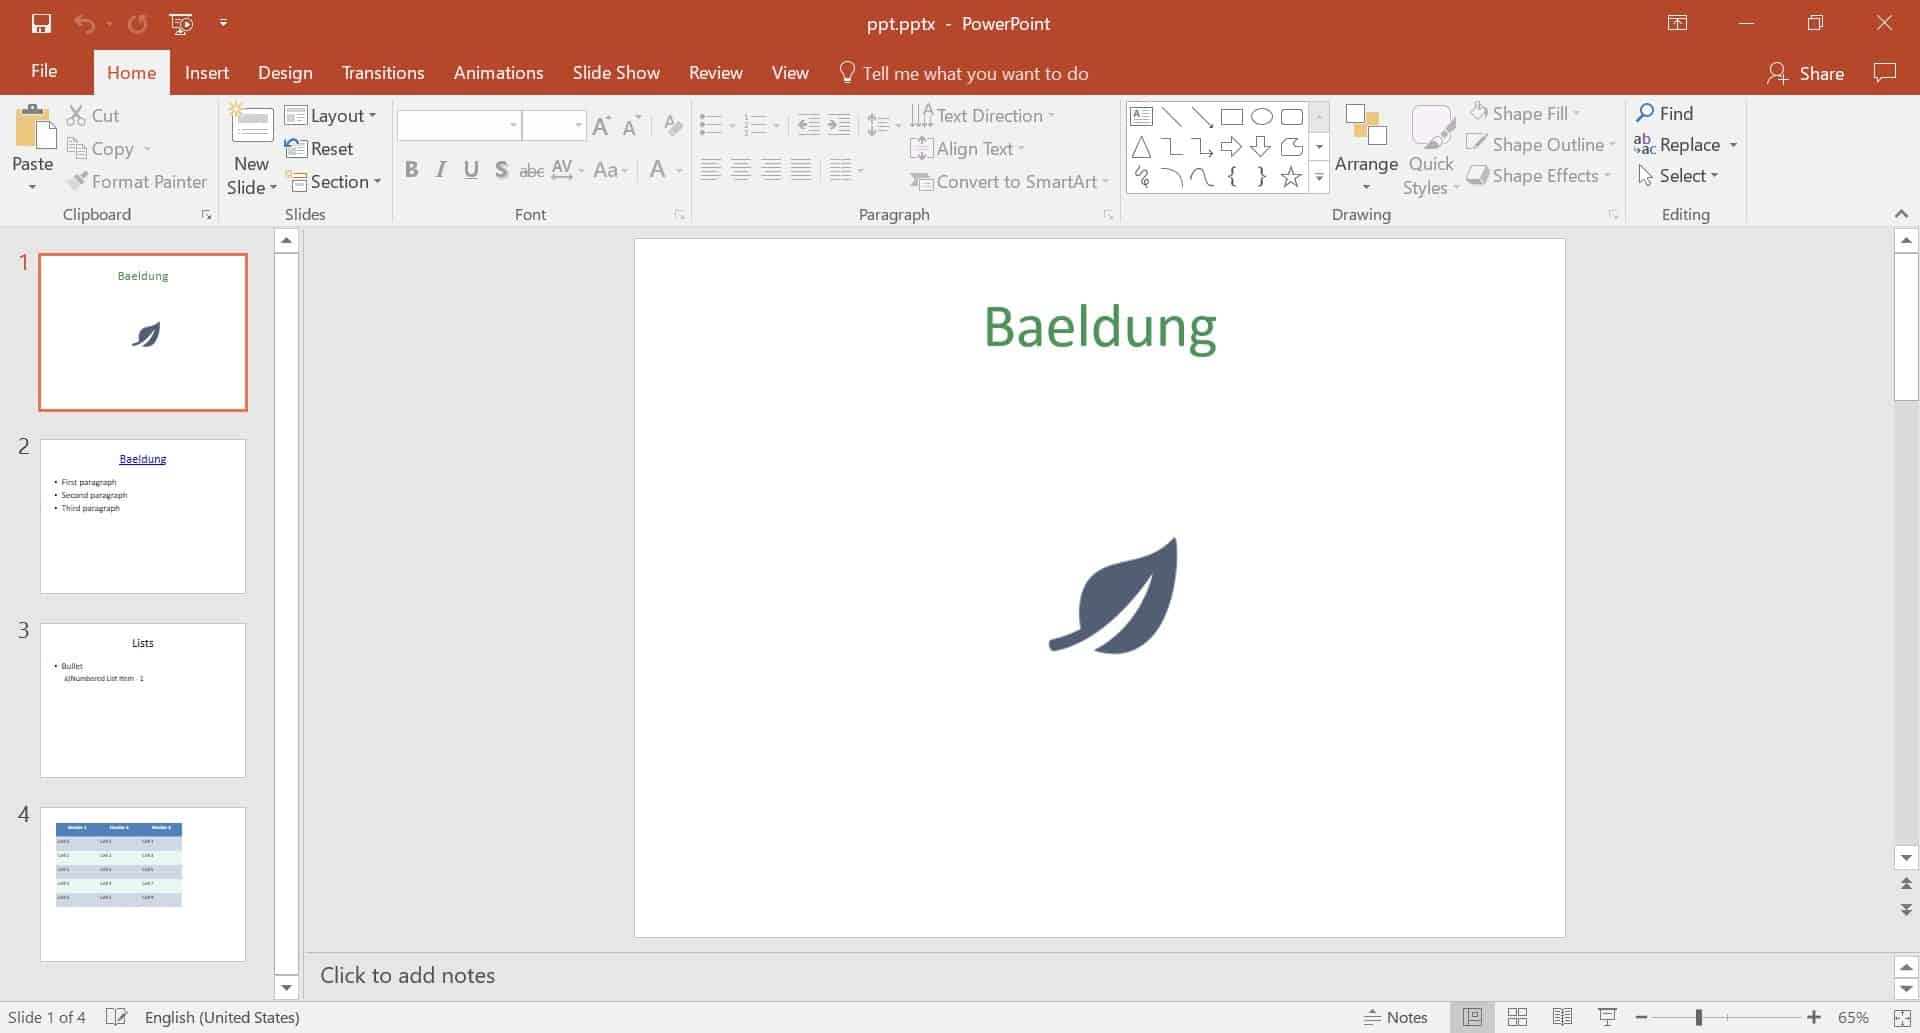The height and width of the screenshot is (1033, 1920).
Task: Select the Oval shape in the gallery
Action: click(x=1262, y=117)
